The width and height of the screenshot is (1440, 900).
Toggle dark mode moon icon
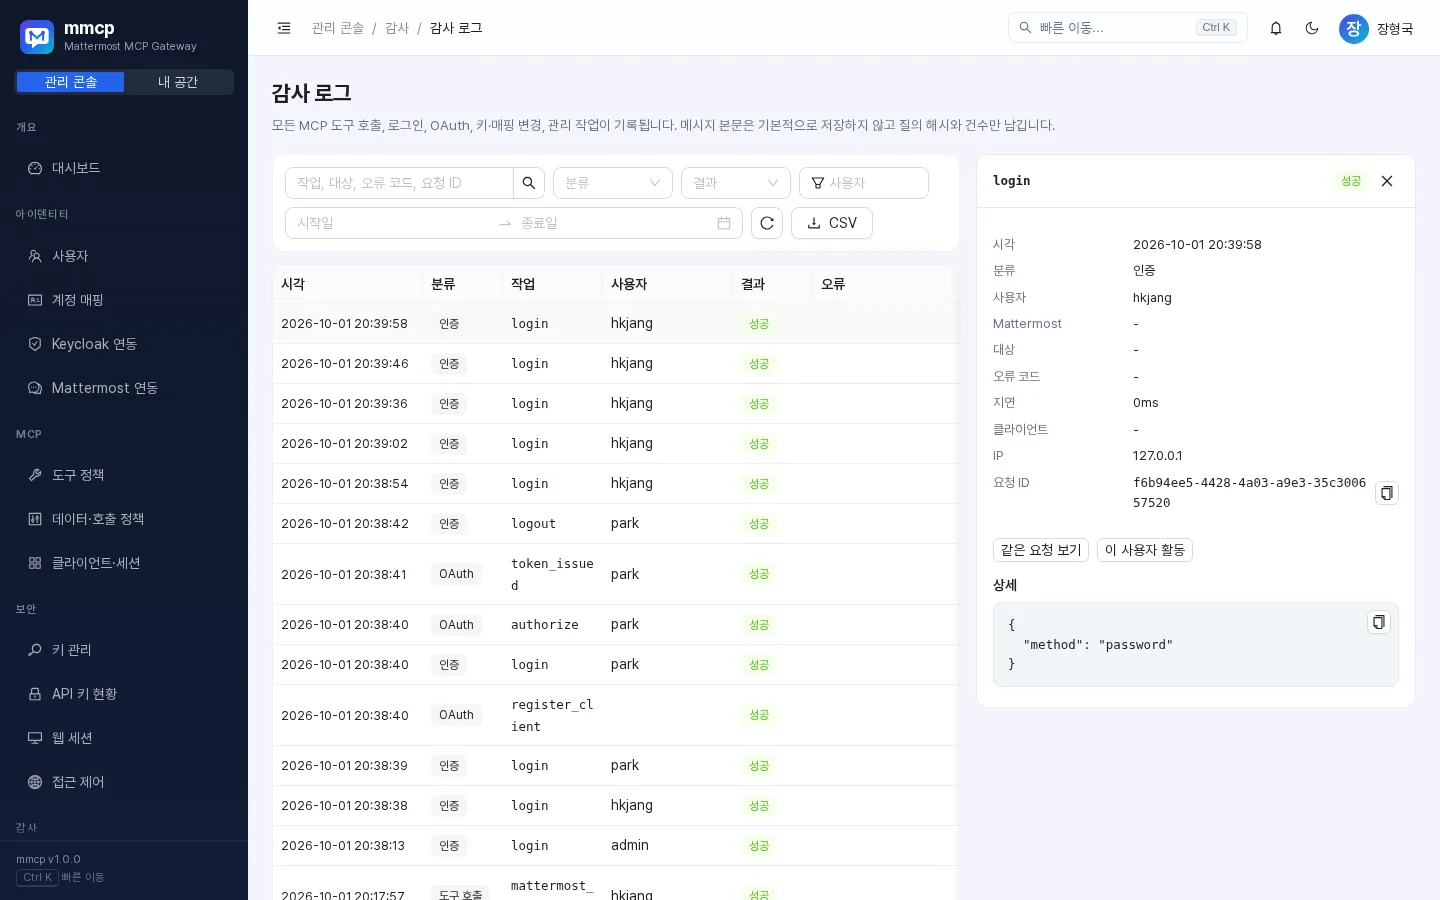pos(1312,28)
